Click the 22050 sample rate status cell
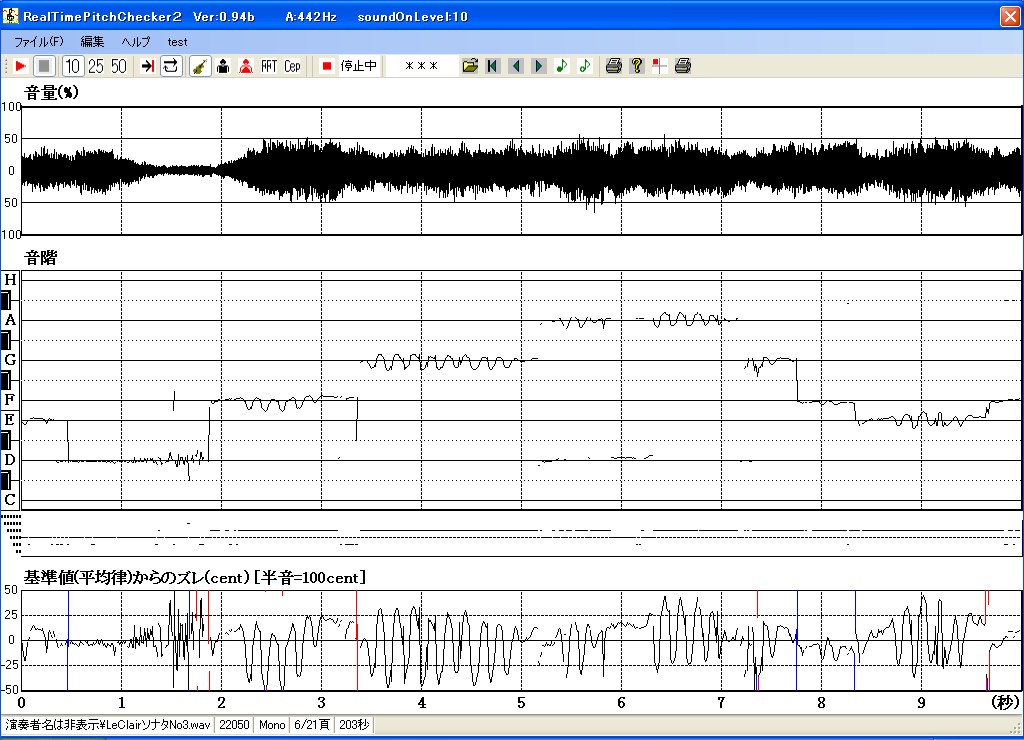The image size is (1024, 740). [234, 724]
